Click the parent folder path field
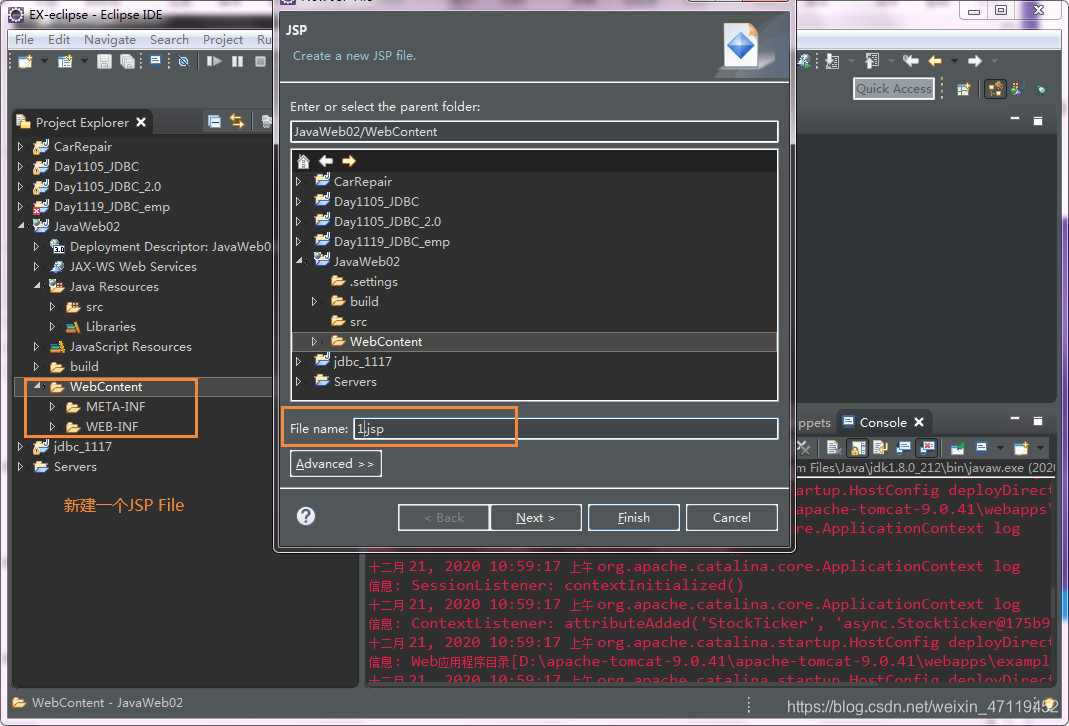The width and height of the screenshot is (1069, 726). coord(534,132)
